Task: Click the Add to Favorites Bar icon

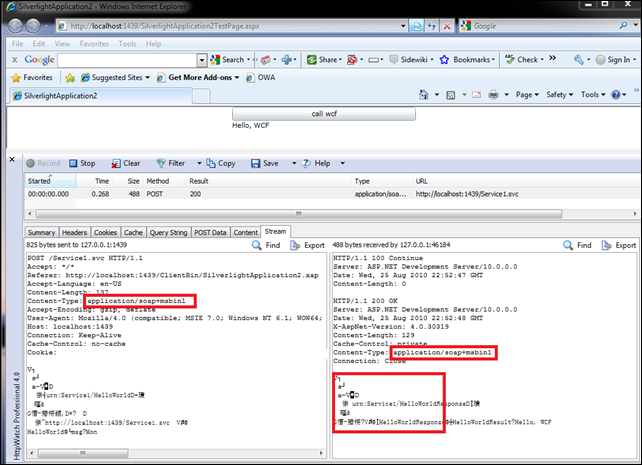Action: (x=70, y=77)
